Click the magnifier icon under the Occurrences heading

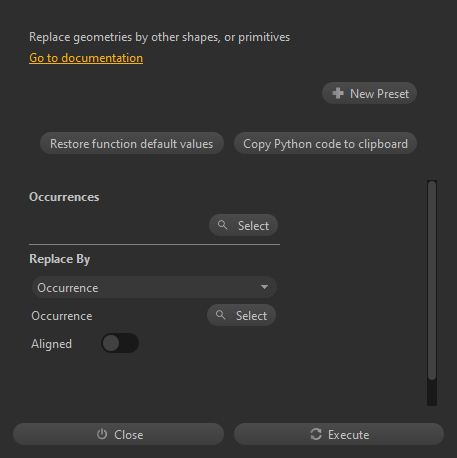222,225
